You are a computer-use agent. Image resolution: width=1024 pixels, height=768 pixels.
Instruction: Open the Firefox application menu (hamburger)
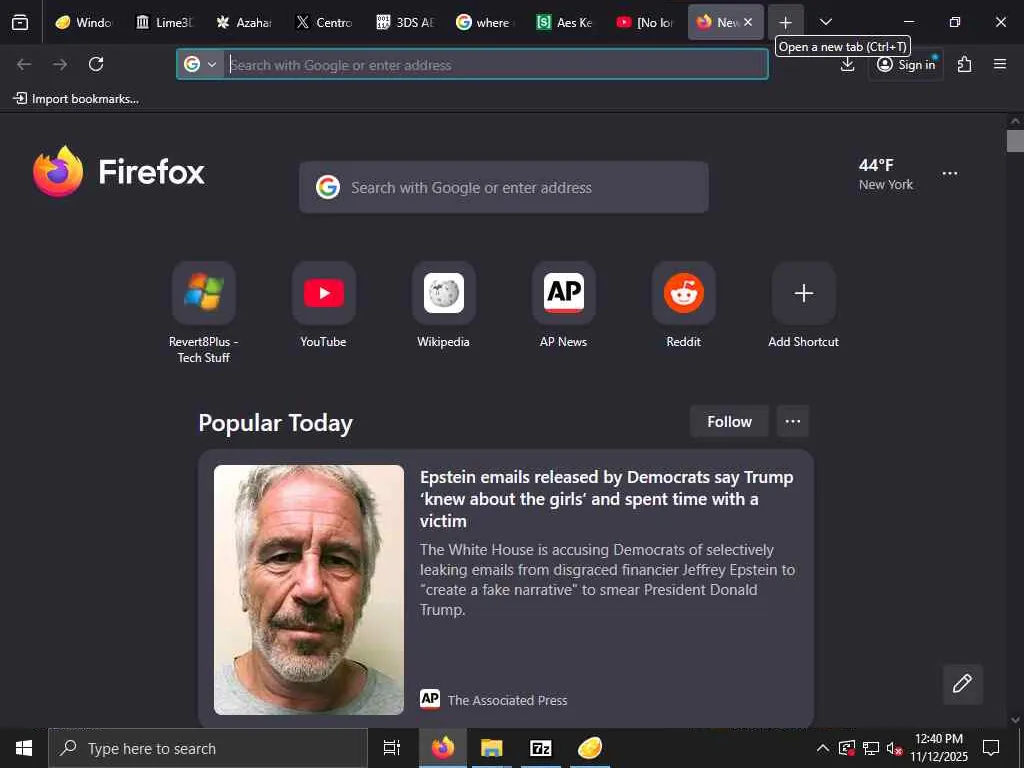[x=1000, y=64]
